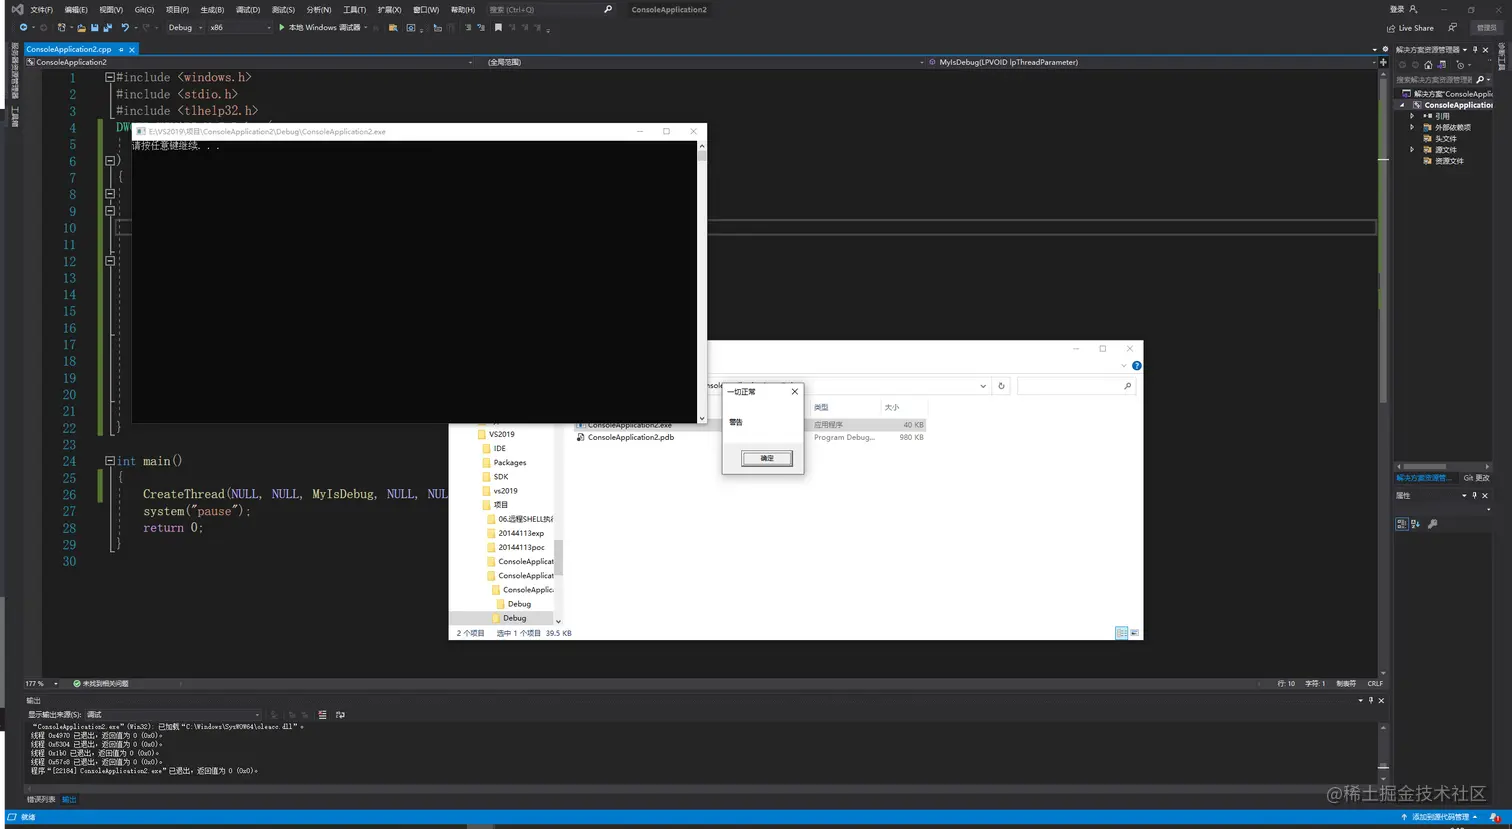Click the help question icon in file explorer

1136,366
